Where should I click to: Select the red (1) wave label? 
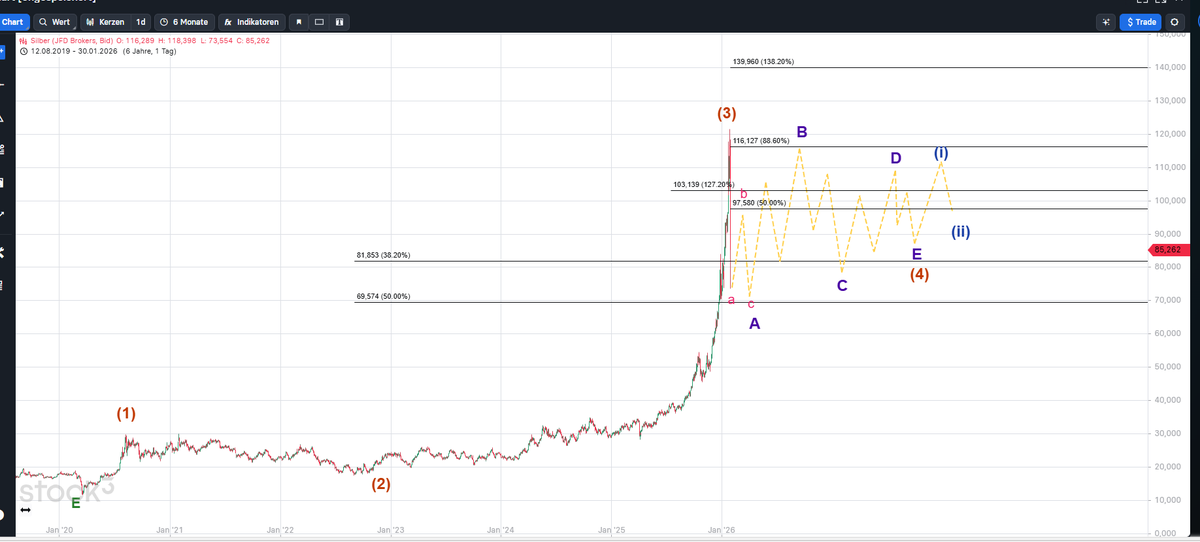click(126, 413)
